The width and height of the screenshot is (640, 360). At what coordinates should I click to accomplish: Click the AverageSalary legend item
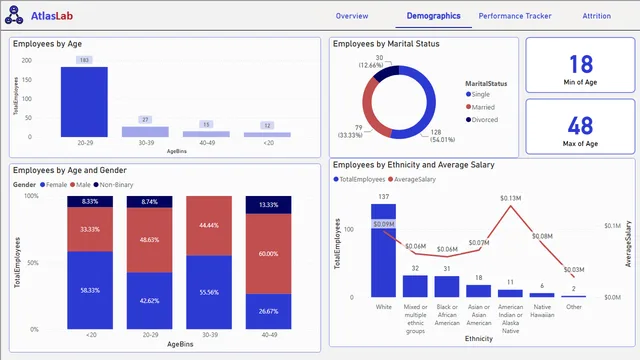point(412,179)
